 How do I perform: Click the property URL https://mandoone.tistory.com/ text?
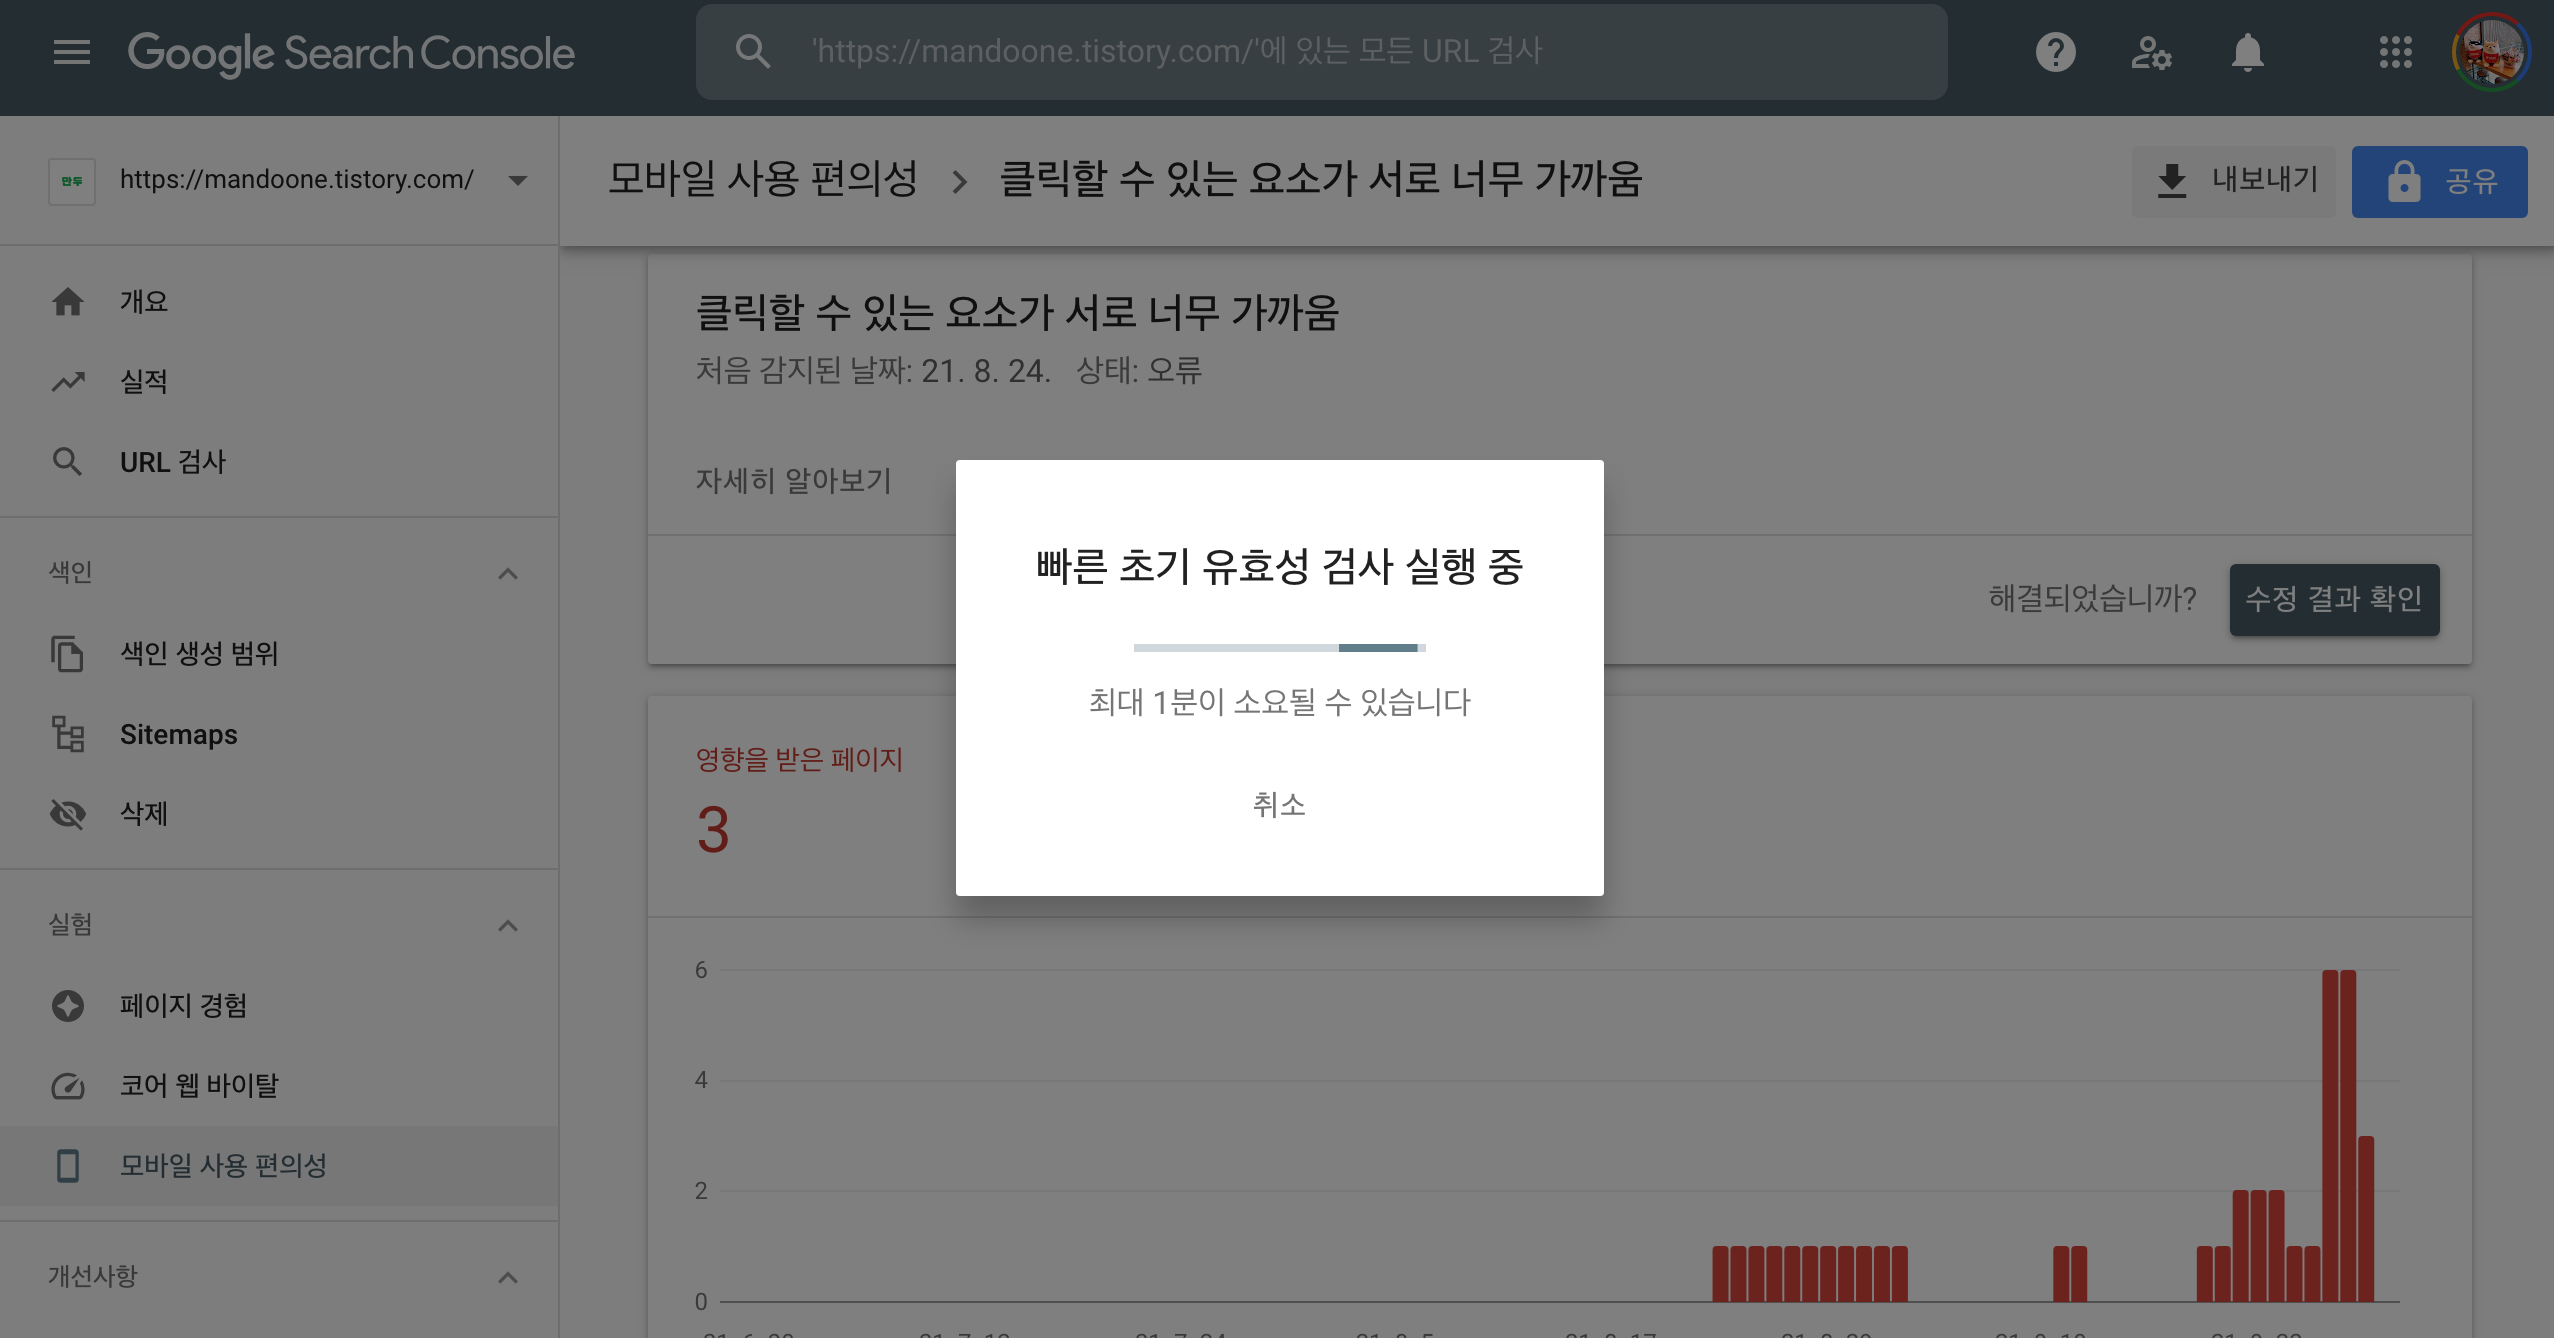coord(297,180)
